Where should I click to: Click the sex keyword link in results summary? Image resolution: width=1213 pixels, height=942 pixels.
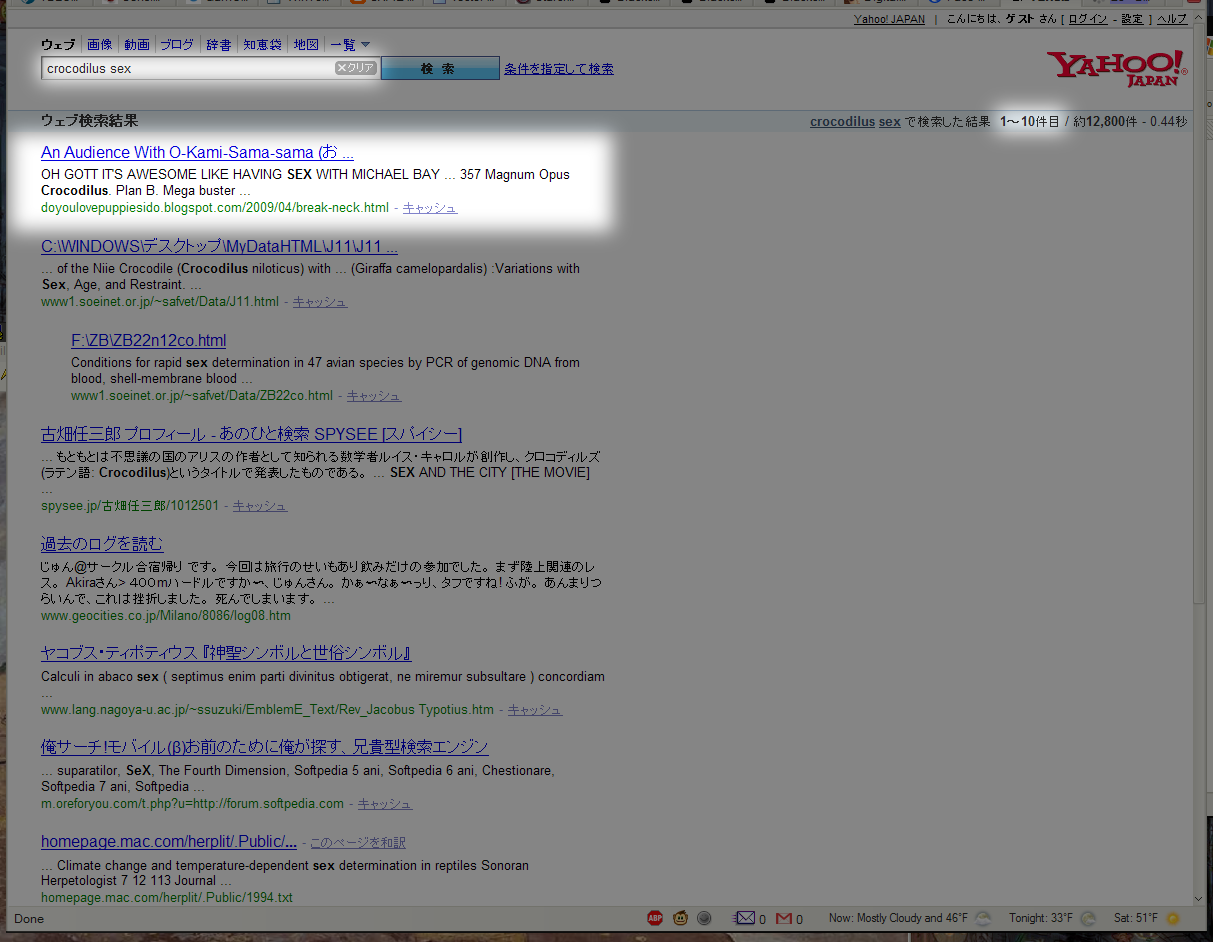pos(890,122)
